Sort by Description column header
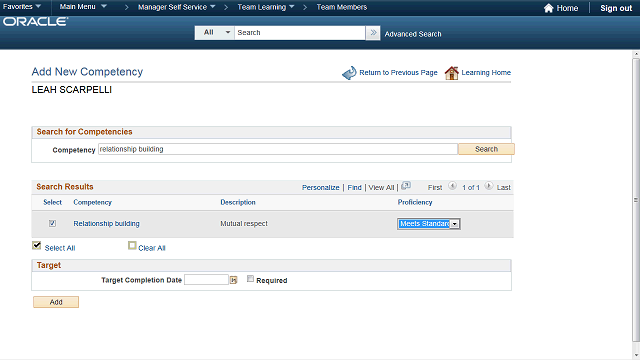 coord(238,202)
